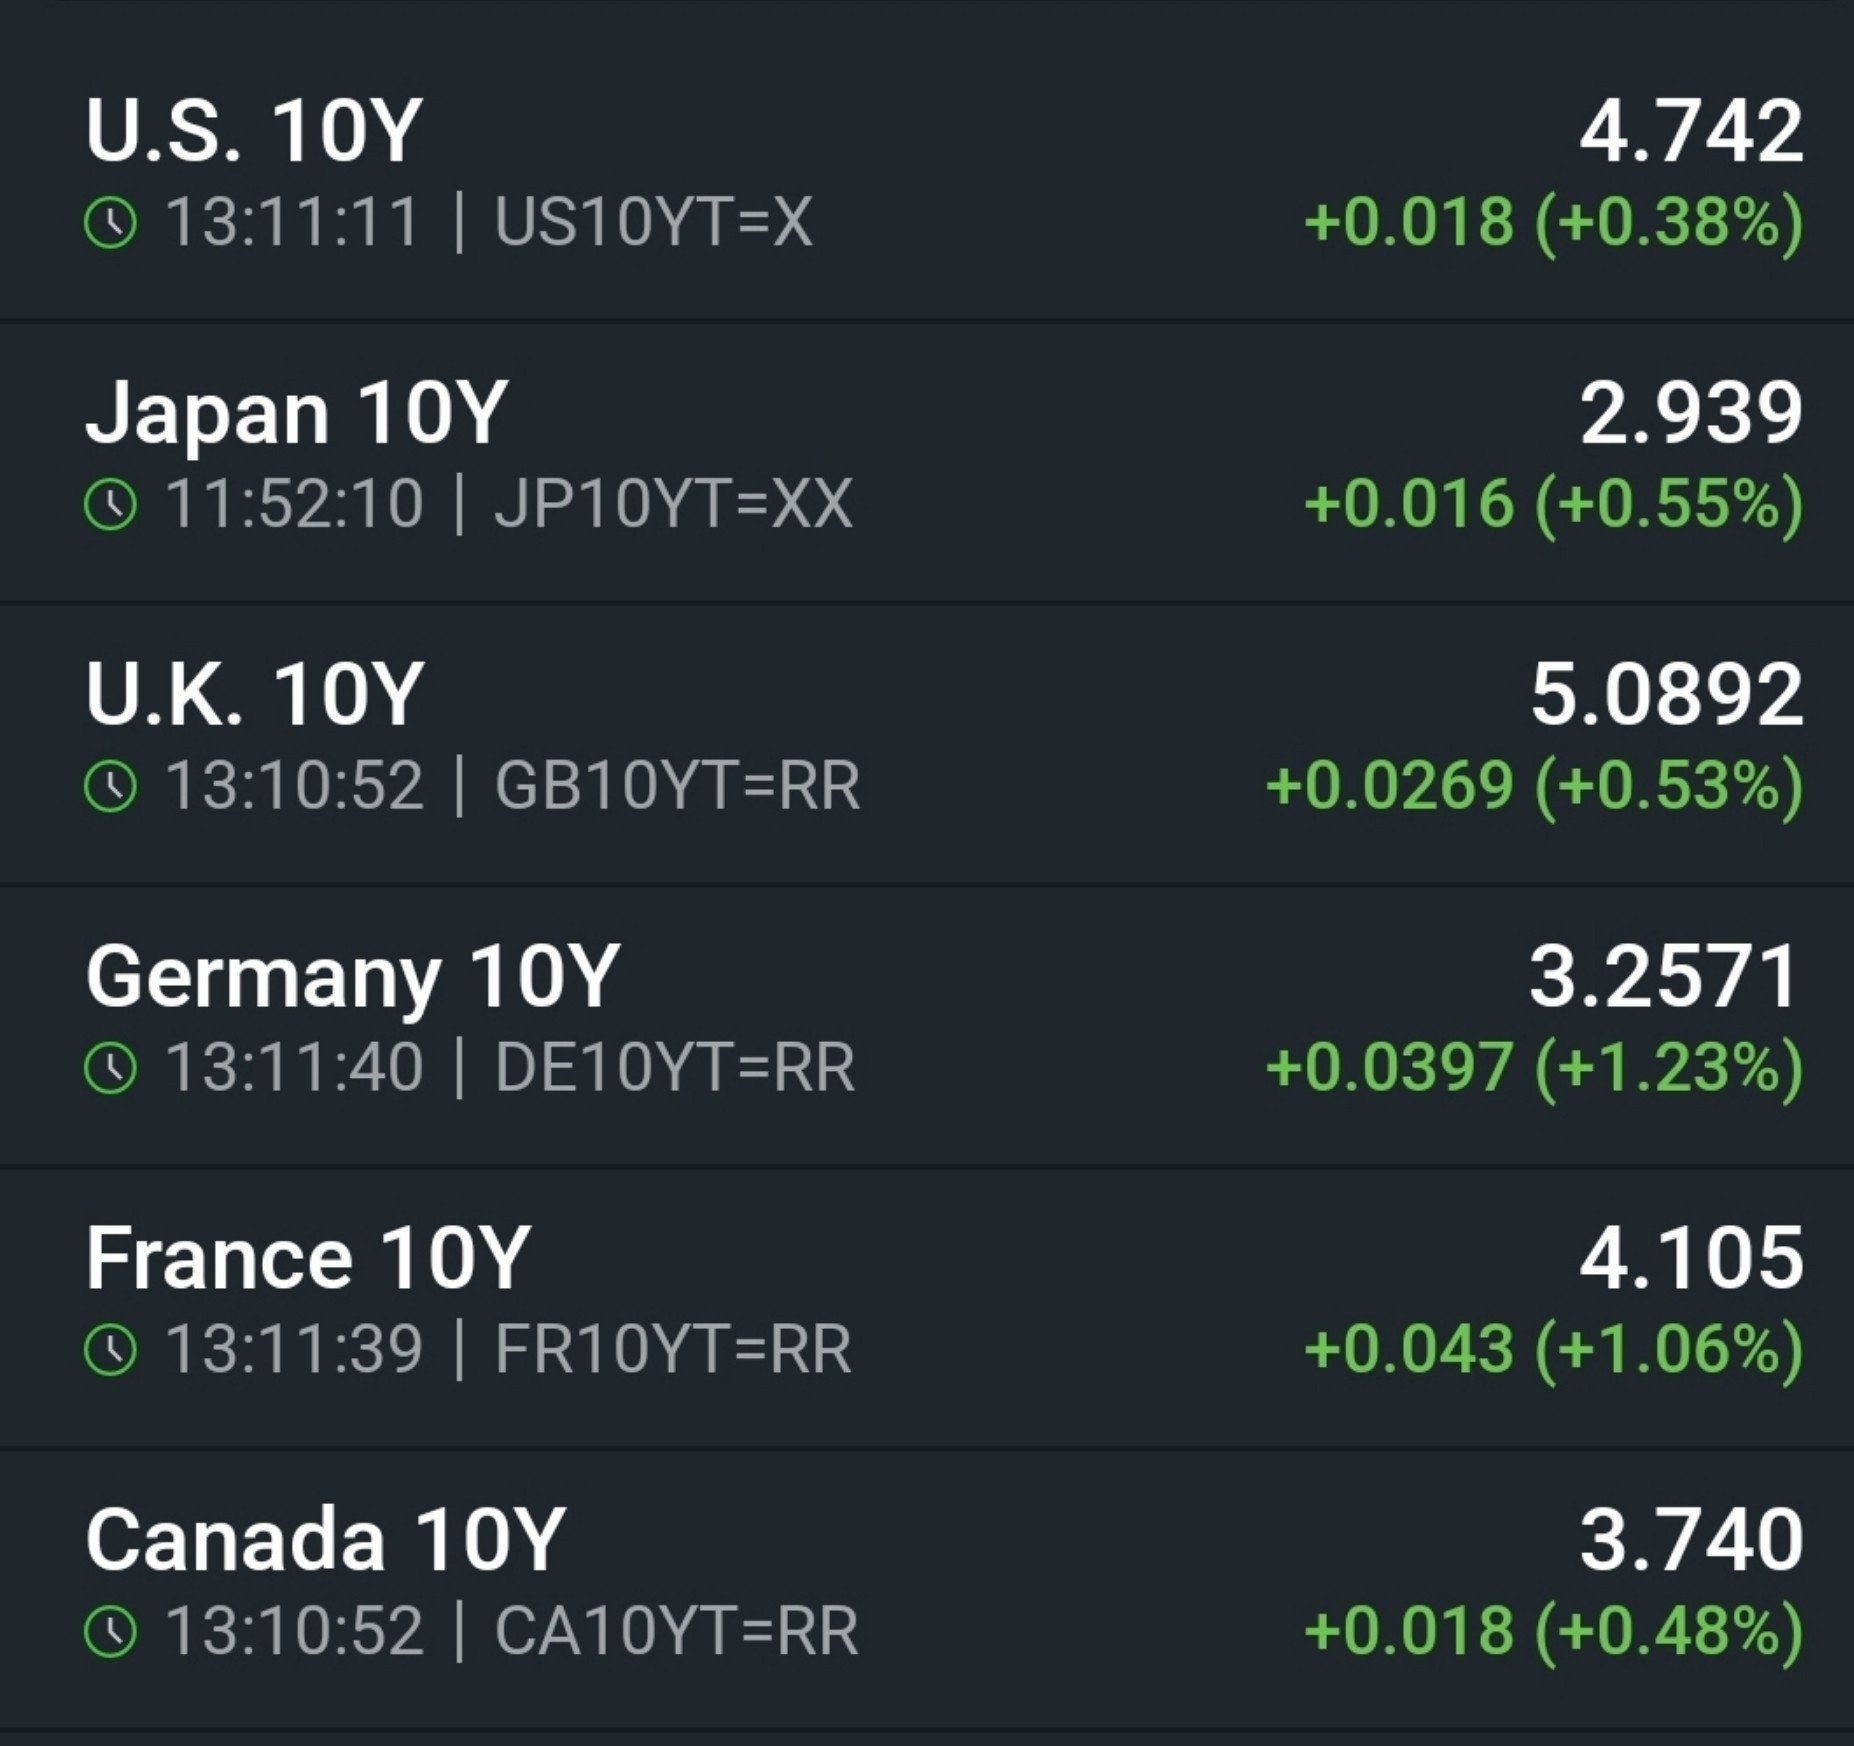
Task: Select the France 10Y bond title
Action: tap(308, 1258)
